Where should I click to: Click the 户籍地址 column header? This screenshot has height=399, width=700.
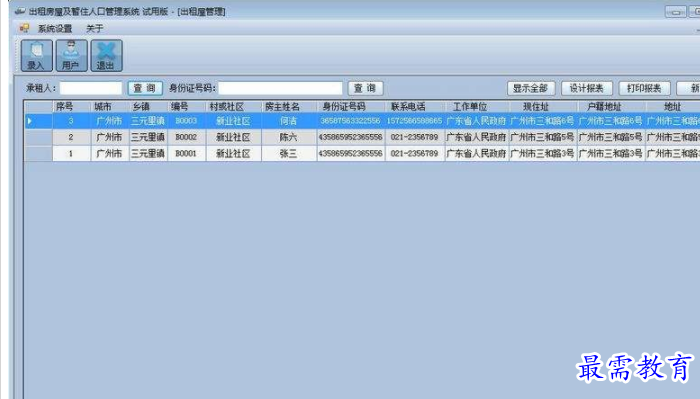point(611,107)
